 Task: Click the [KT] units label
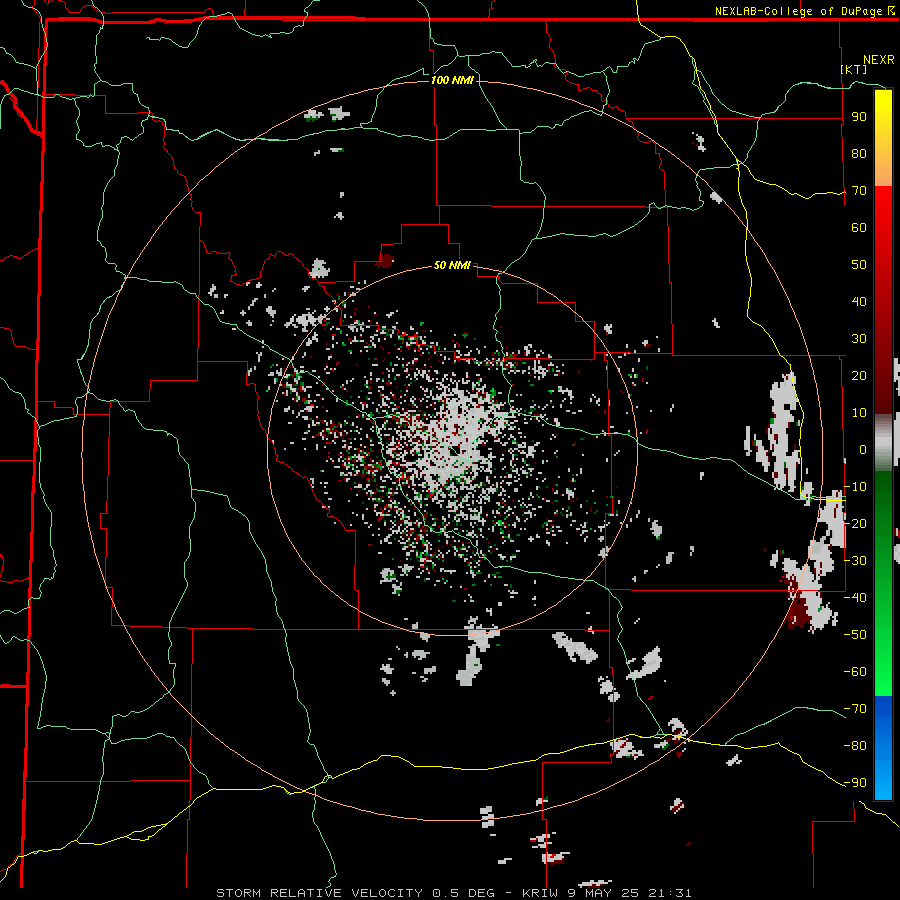pos(854,69)
